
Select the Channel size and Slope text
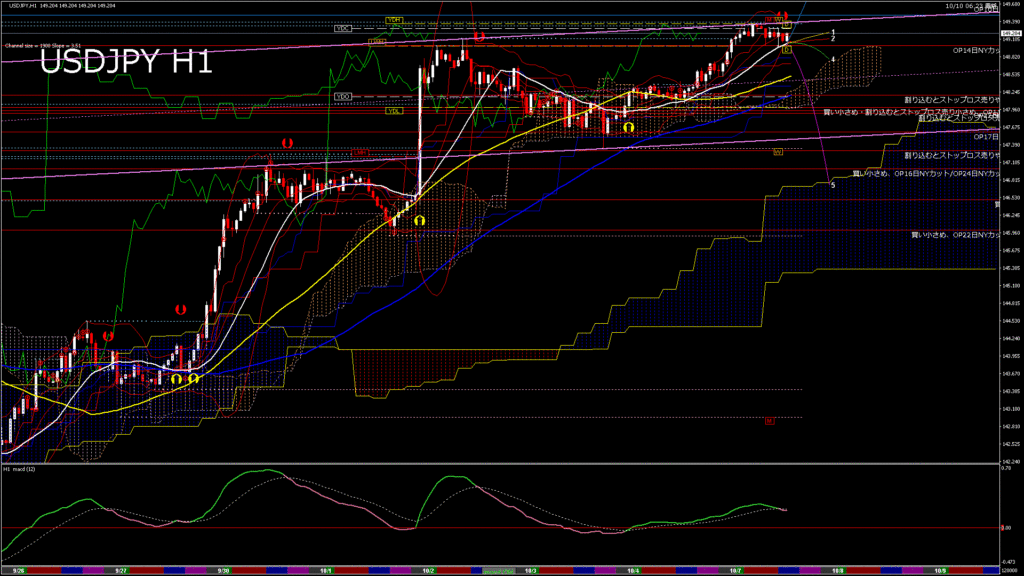point(43,46)
